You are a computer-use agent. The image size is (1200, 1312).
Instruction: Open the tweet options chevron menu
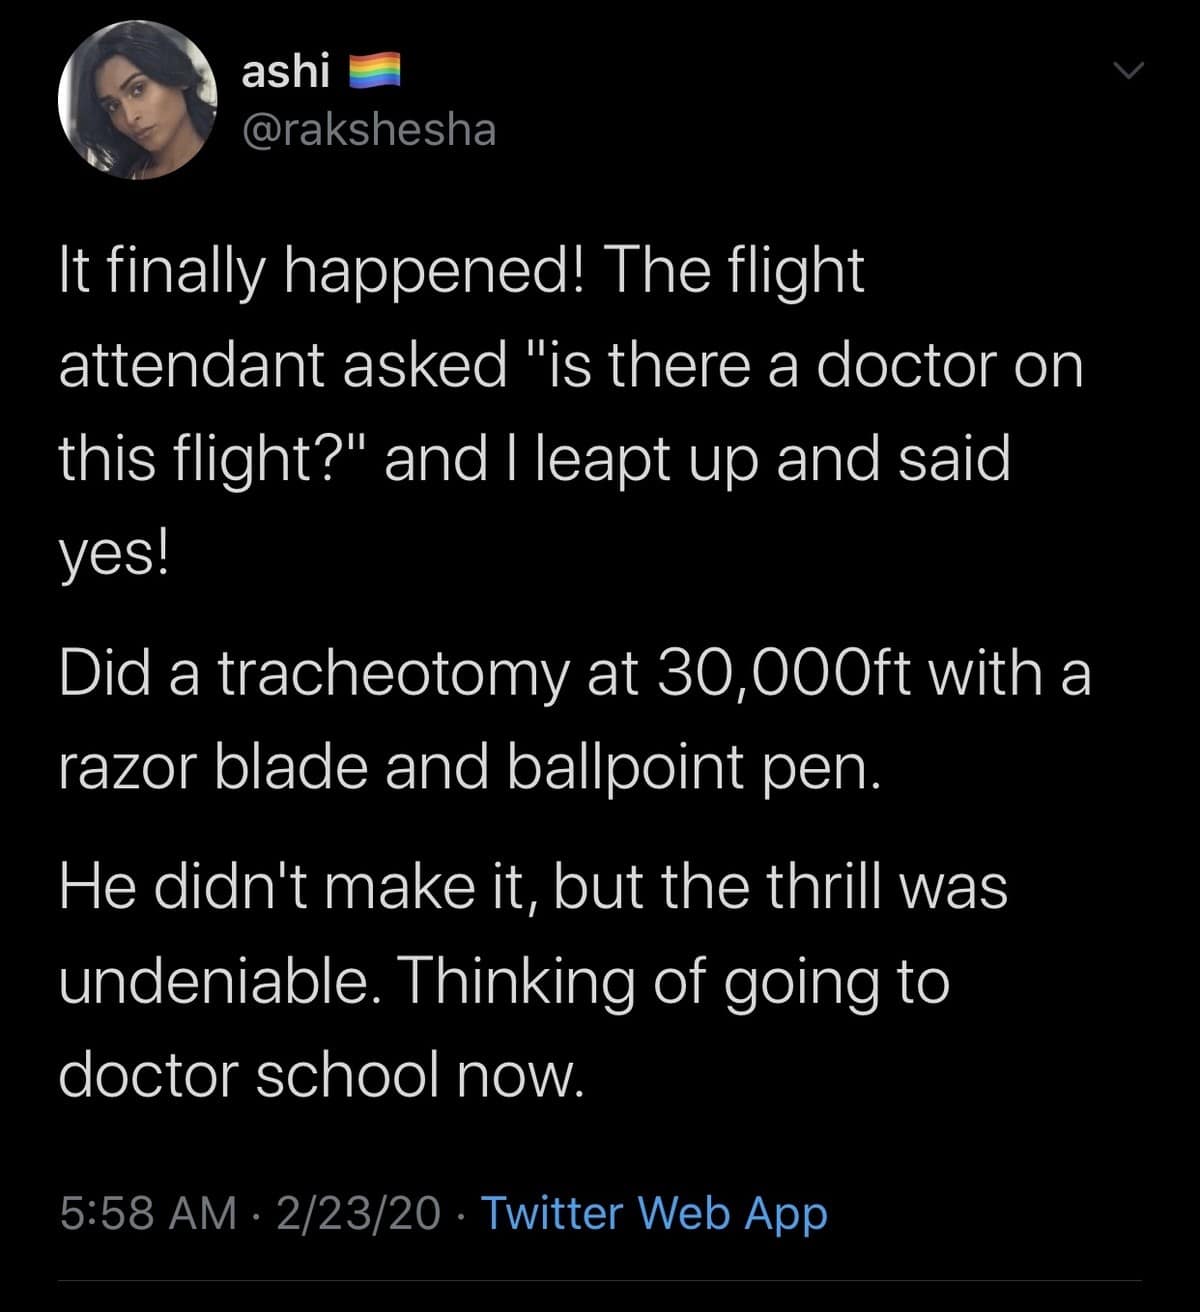point(1127,71)
